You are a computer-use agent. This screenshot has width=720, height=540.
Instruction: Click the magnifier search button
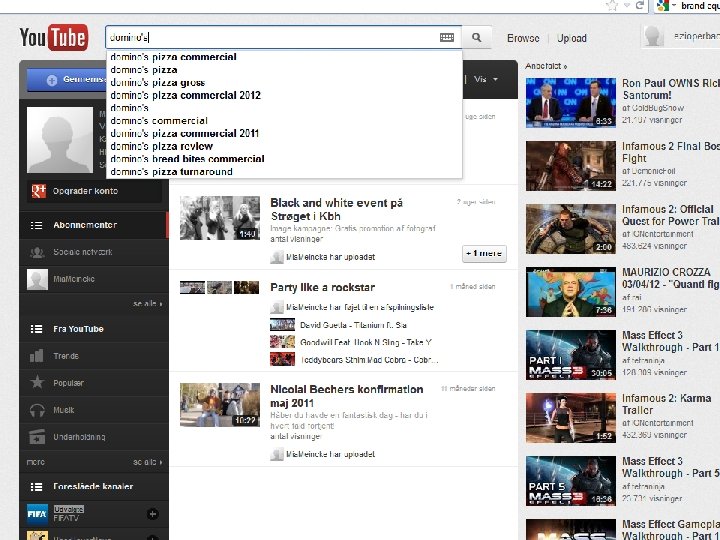477,38
